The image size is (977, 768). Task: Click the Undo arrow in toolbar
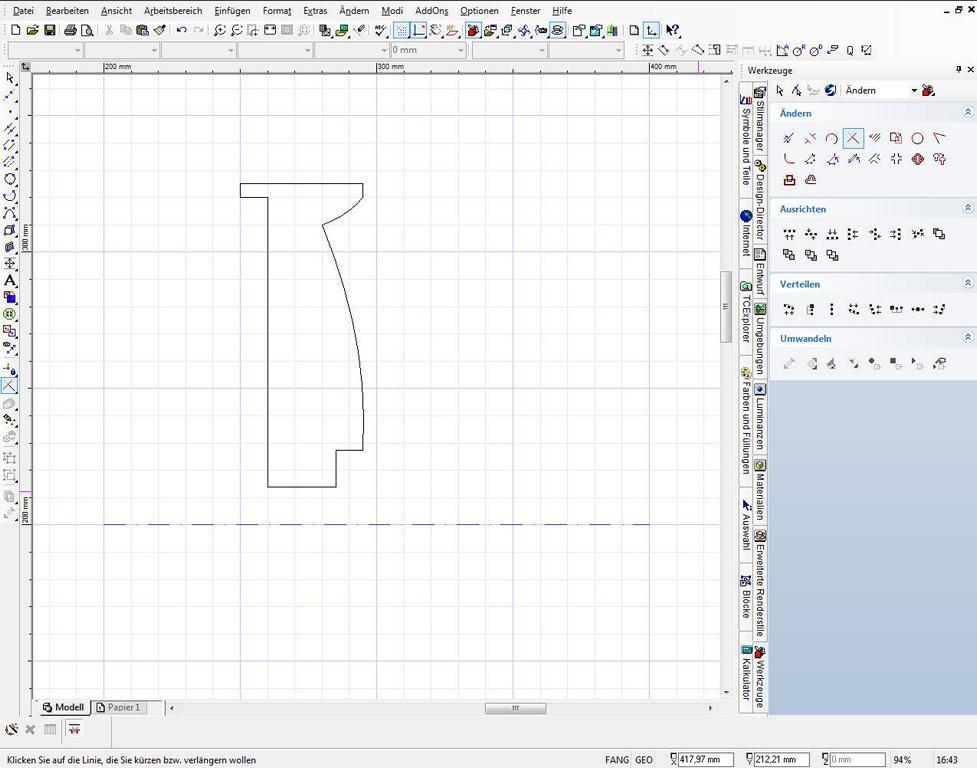click(181, 30)
